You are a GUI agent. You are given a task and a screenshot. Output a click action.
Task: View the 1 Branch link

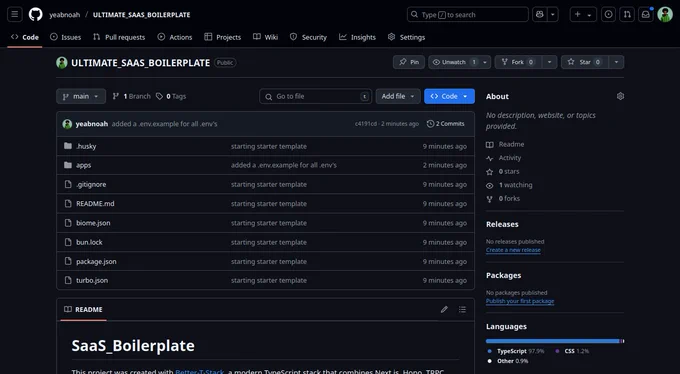coord(131,96)
